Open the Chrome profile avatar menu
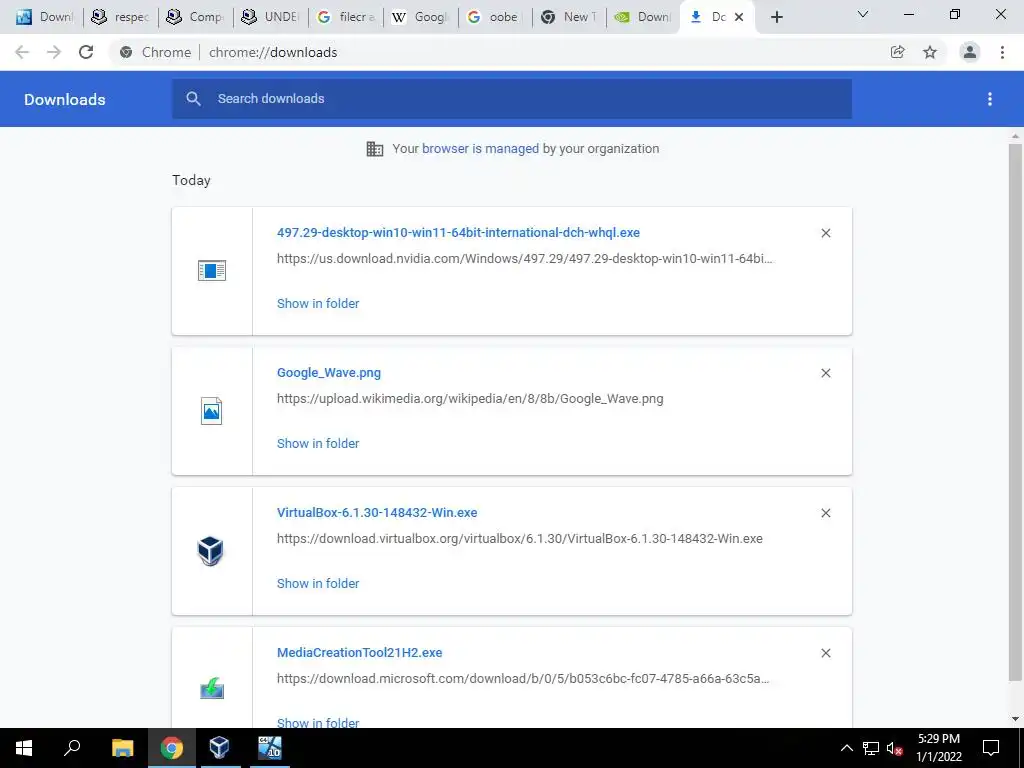This screenshot has width=1024, height=768. tap(970, 52)
